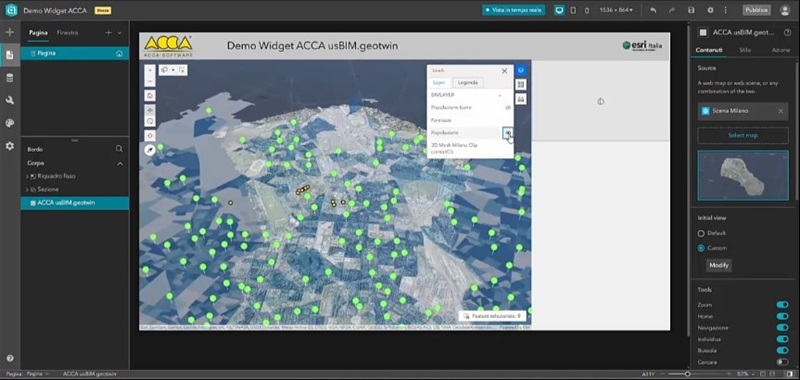This screenshot has height=380, width=800.
Task: Open the Insert widget plus panel
Action: pos(10,32)
